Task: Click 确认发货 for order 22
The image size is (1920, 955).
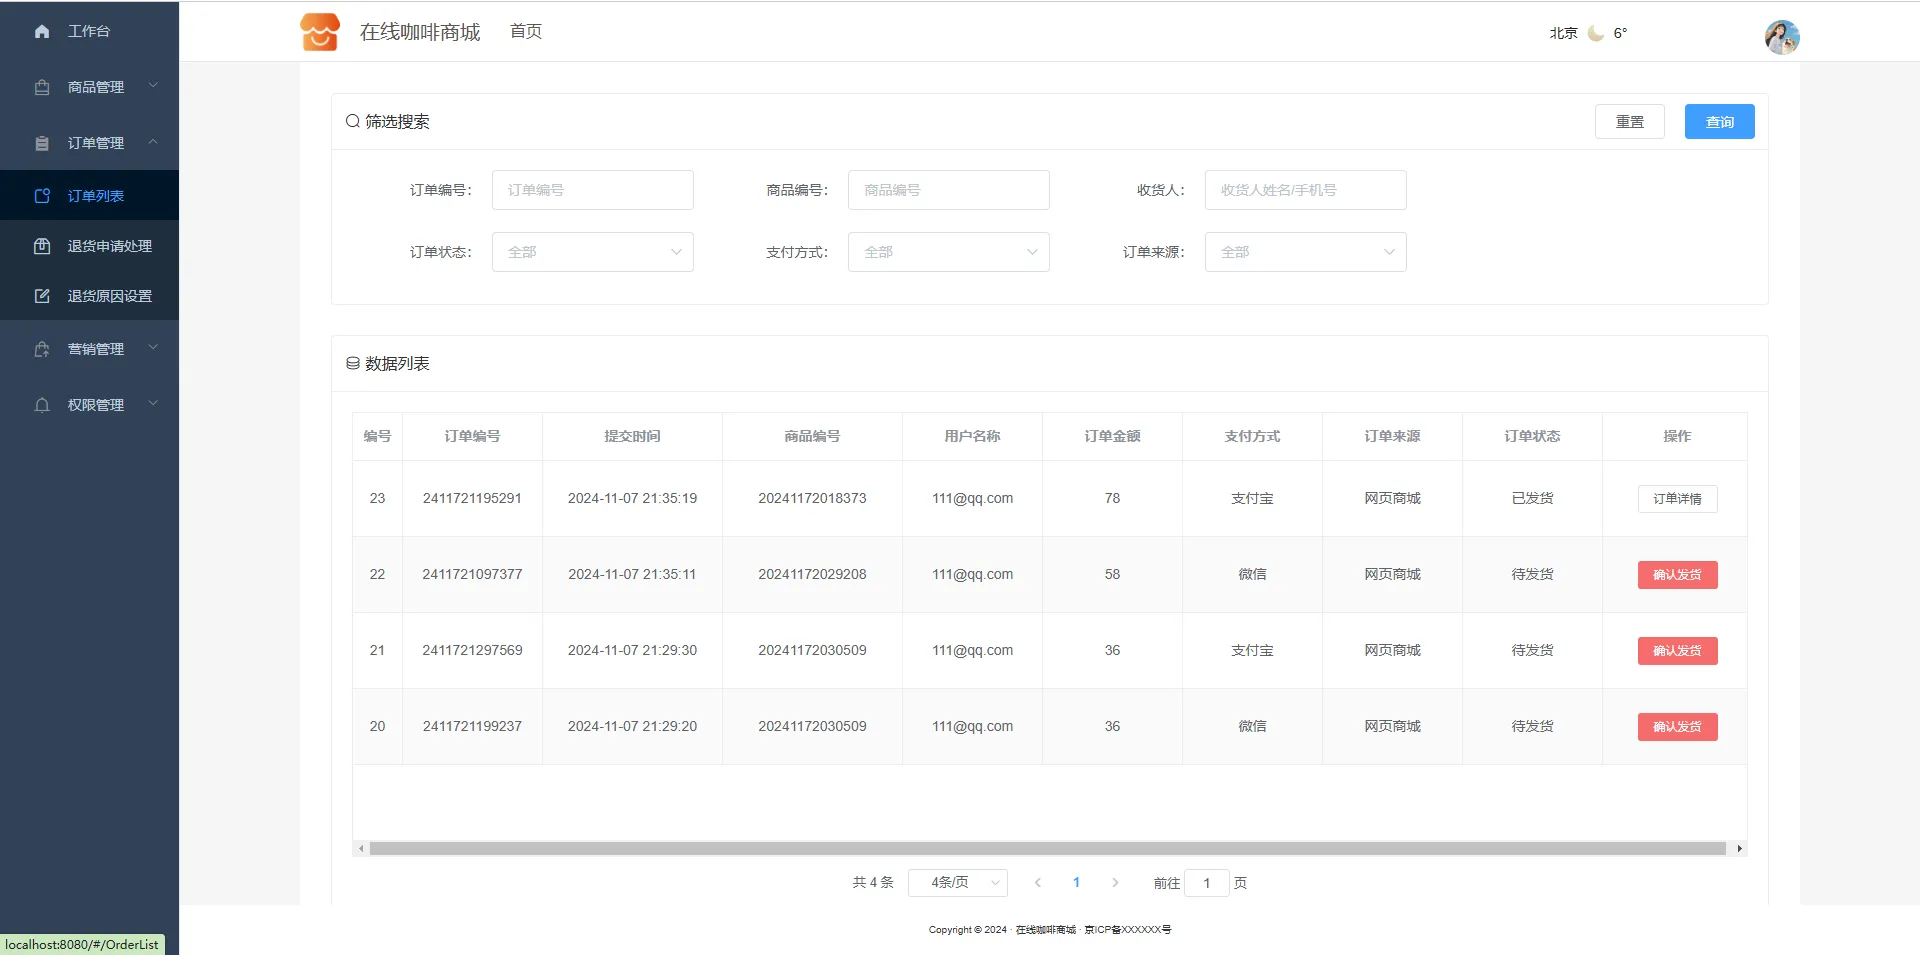Action: [x=1677, y=575]
